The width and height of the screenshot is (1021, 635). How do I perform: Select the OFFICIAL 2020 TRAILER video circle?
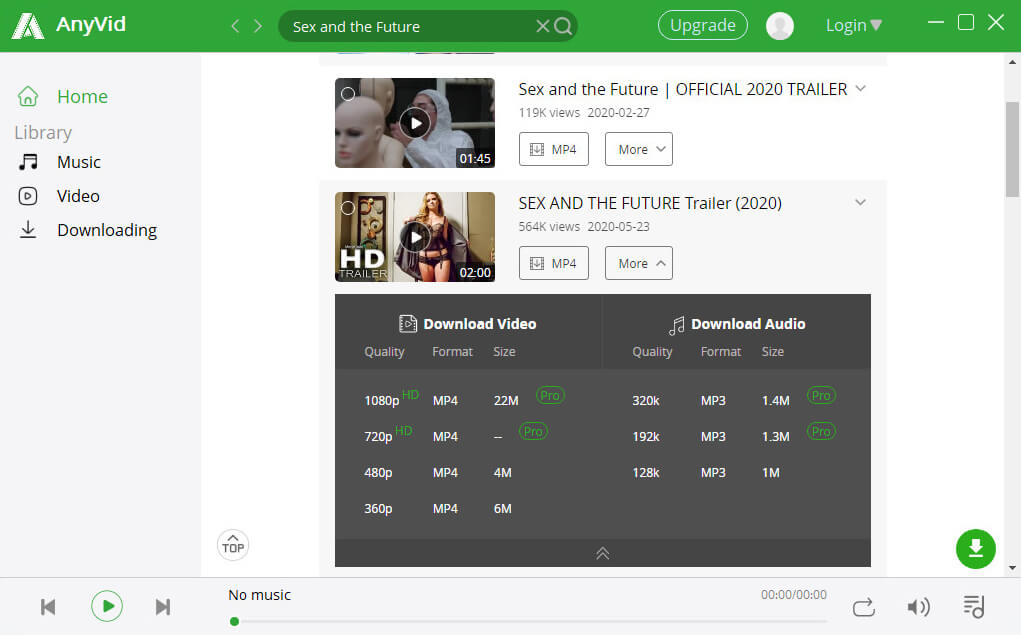(x=348, y=94)
